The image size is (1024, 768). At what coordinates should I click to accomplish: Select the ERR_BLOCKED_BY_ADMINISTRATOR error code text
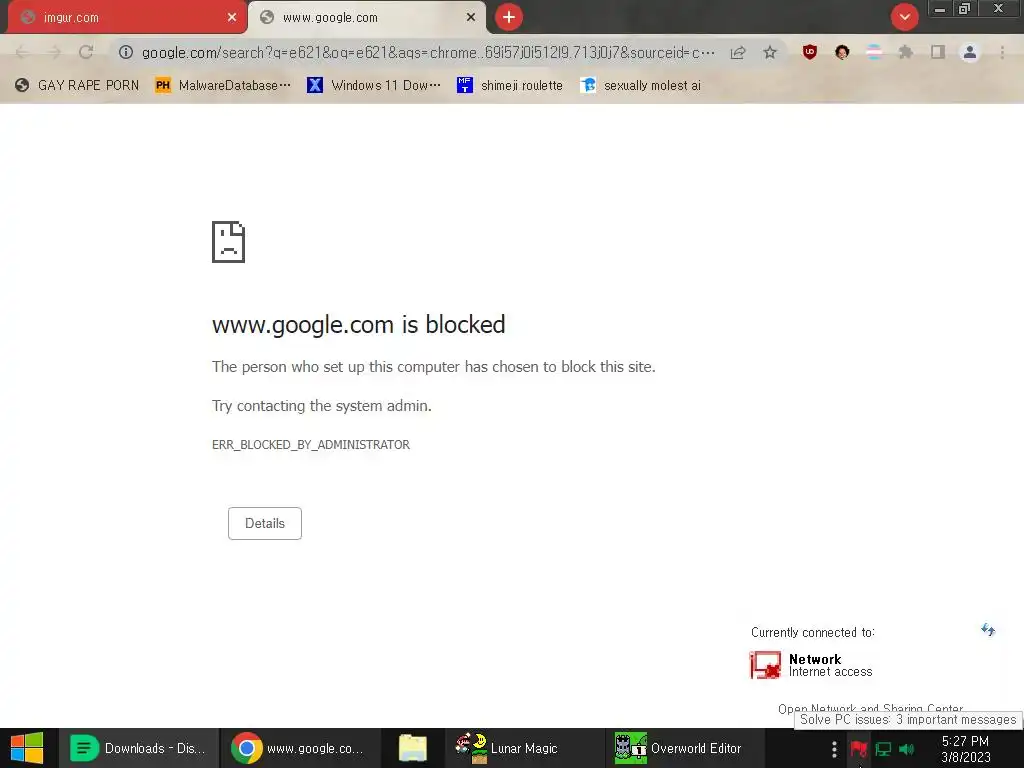click(x=311, y=445)
